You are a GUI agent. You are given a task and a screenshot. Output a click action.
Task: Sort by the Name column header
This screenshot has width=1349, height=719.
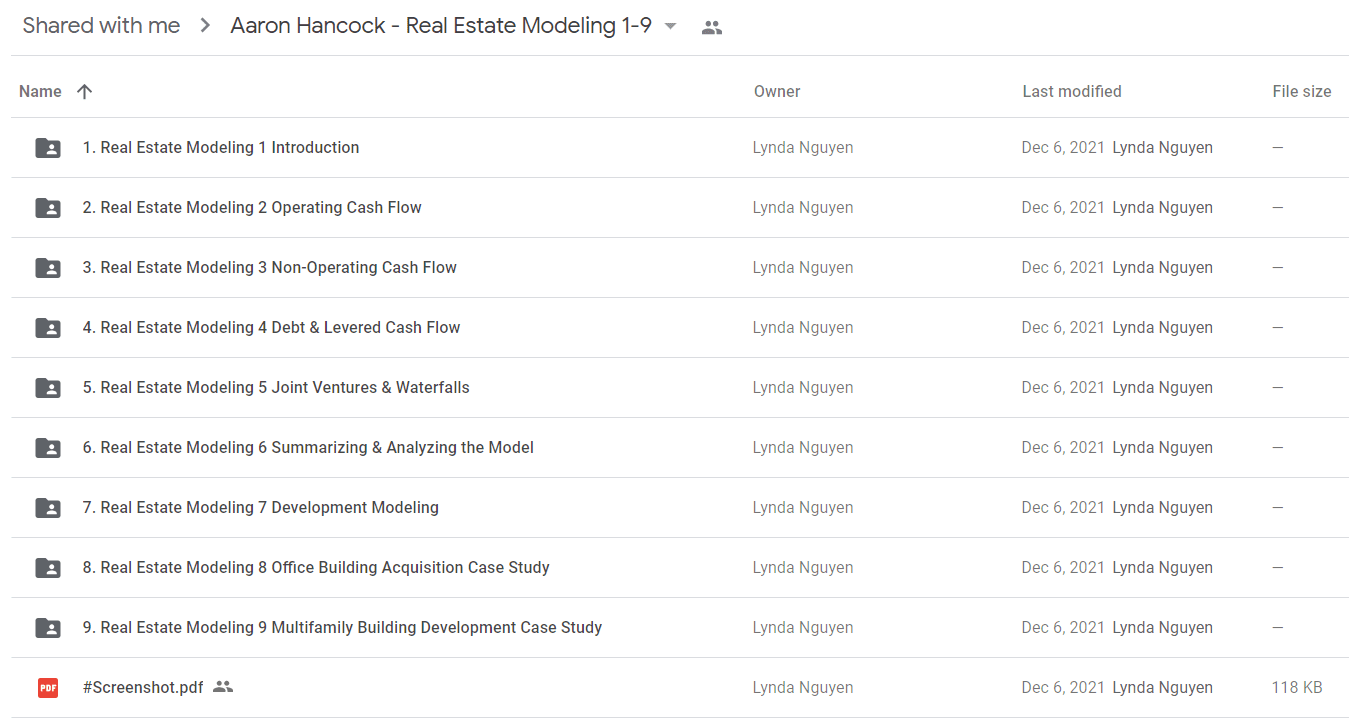40,91
